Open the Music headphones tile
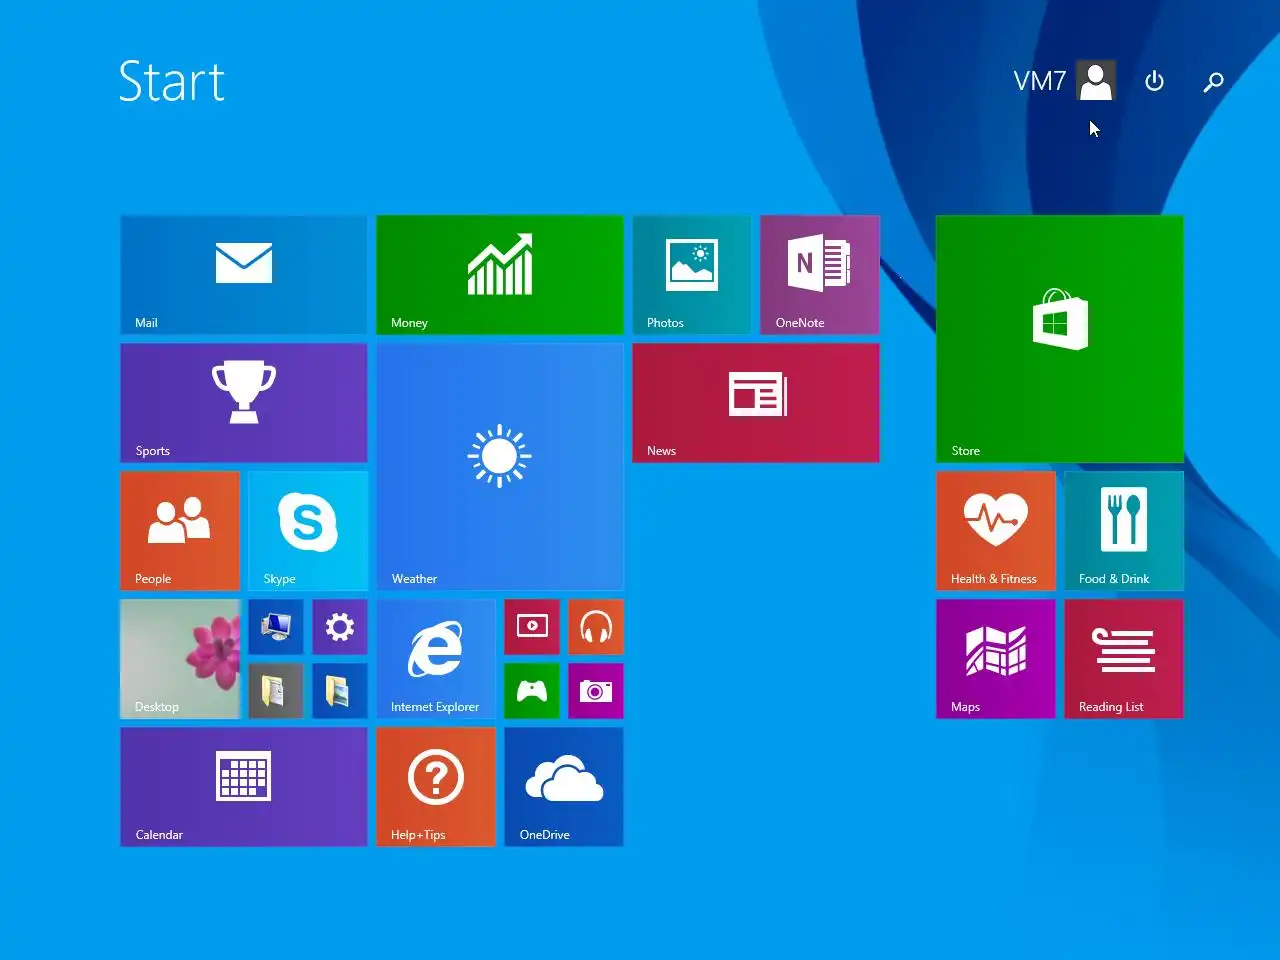1280x960 pixels. 596,627
